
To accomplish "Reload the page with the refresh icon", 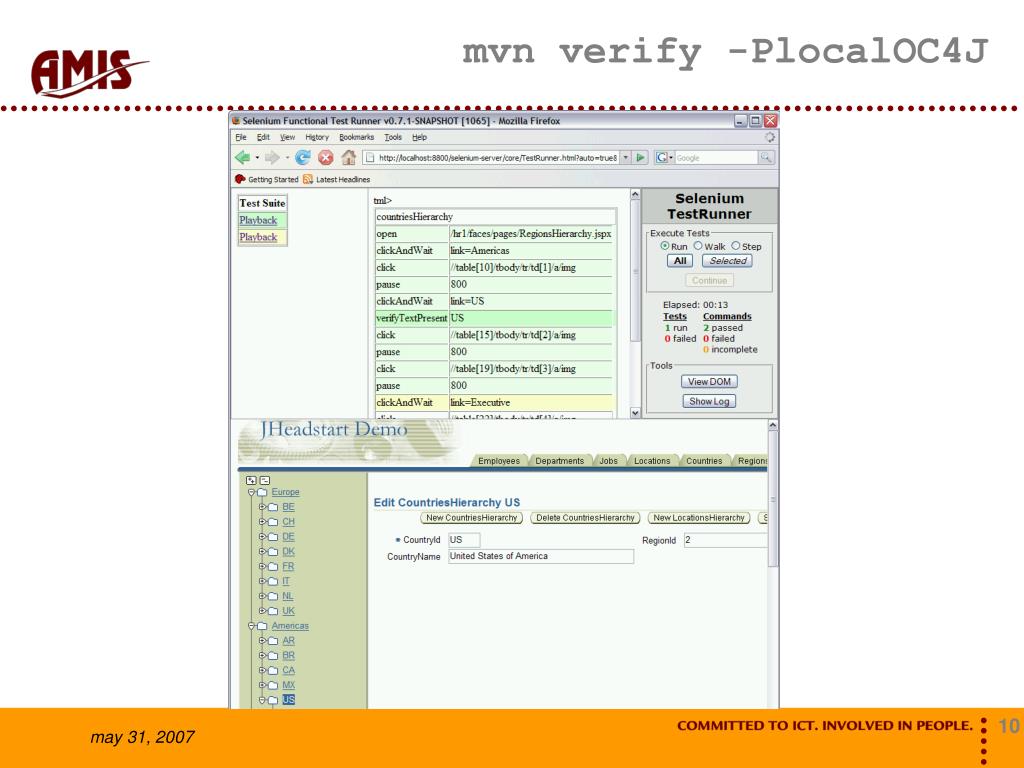I will (x=302, y=157).
